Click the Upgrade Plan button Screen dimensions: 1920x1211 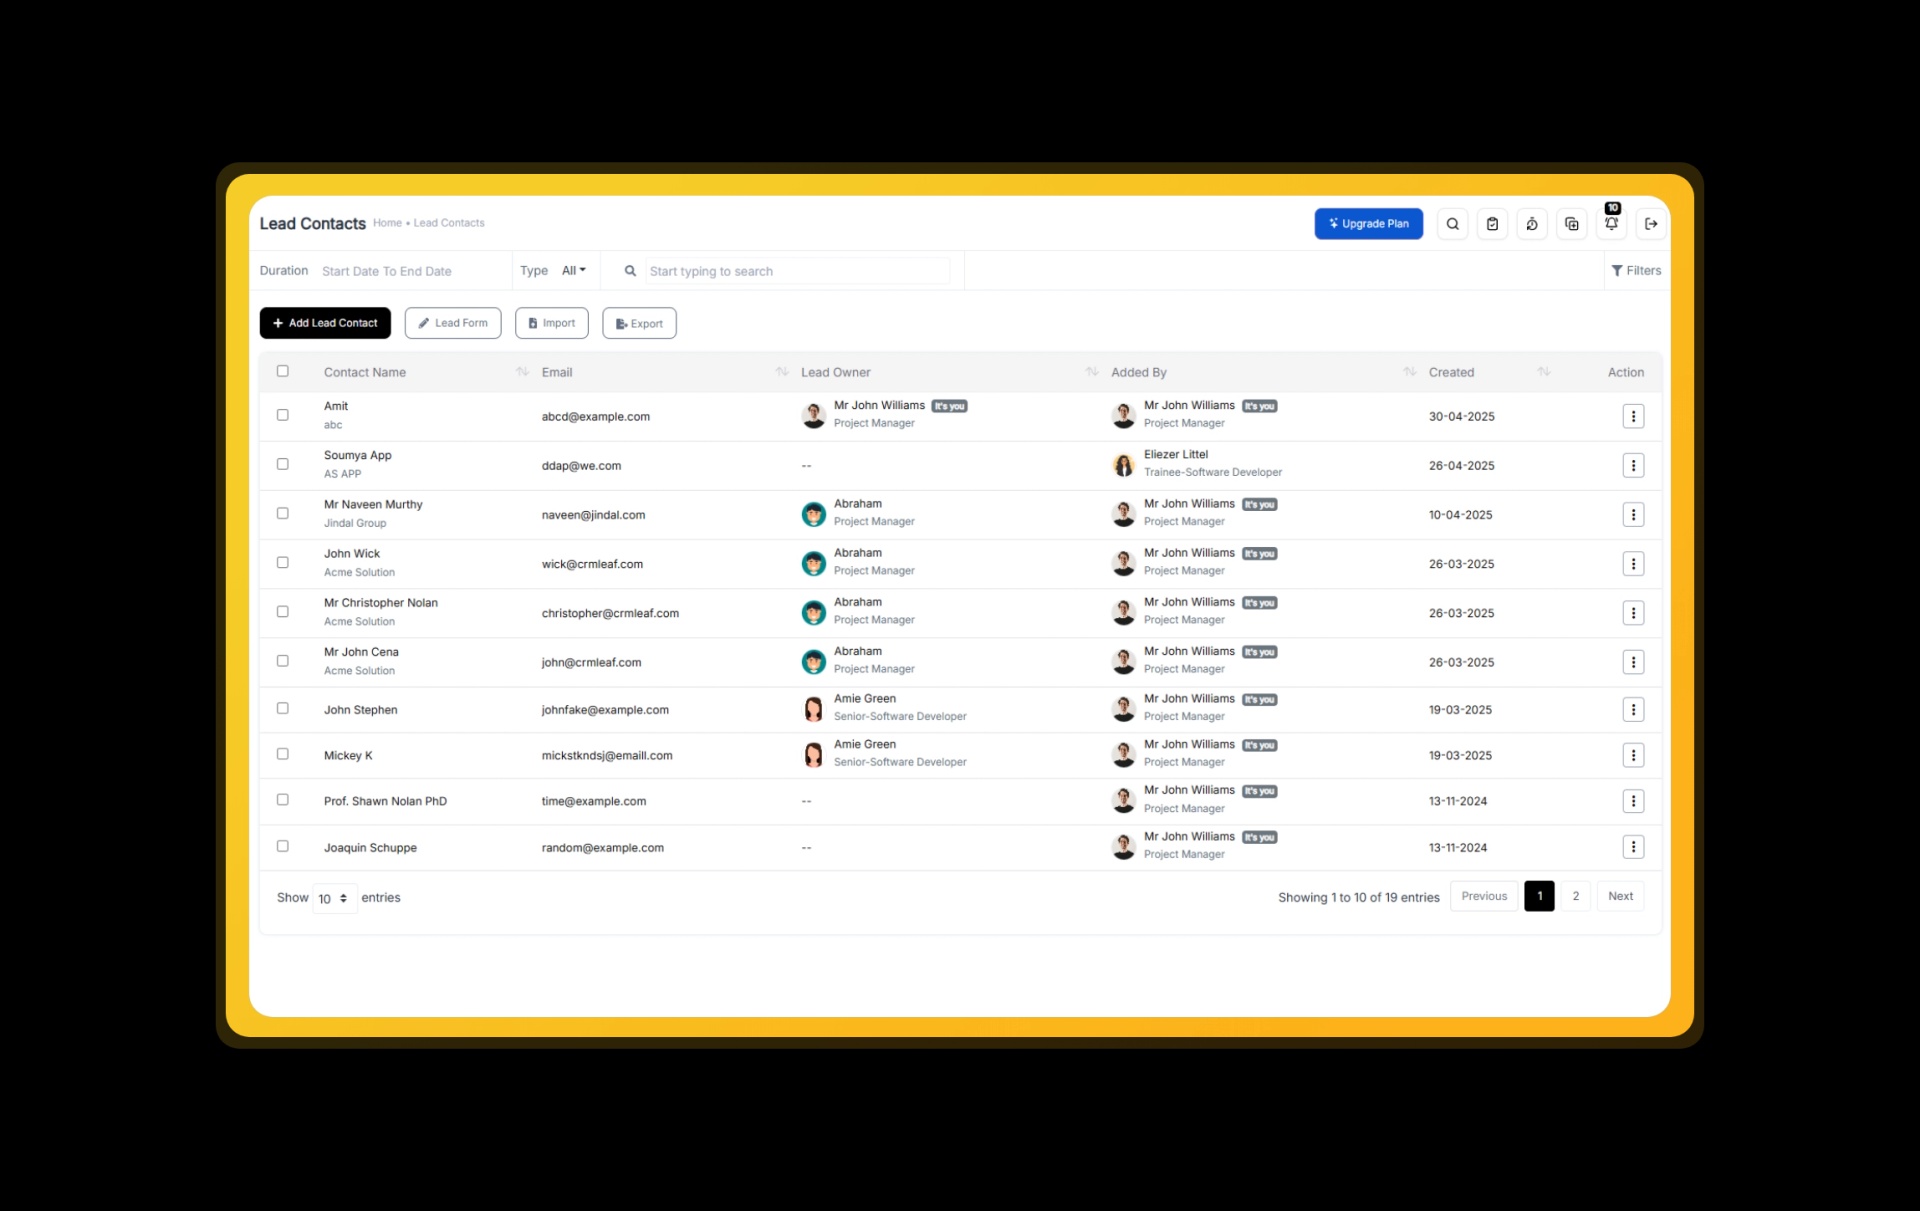1368,223
